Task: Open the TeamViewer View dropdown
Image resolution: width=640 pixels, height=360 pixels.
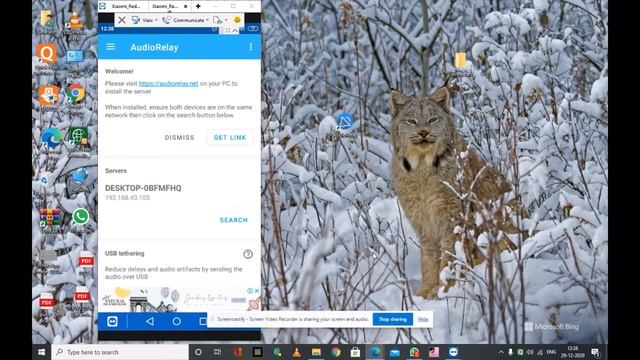Action: 144,20
